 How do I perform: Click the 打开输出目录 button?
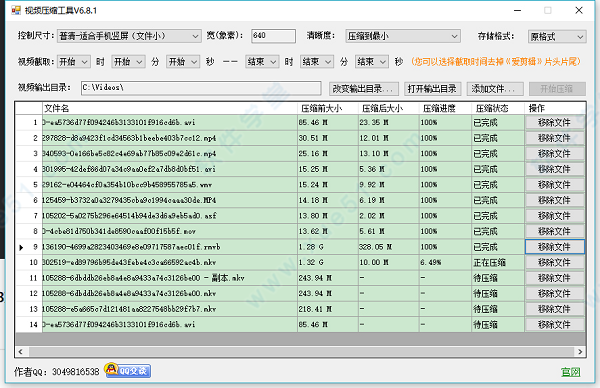(x=432, y=89)
